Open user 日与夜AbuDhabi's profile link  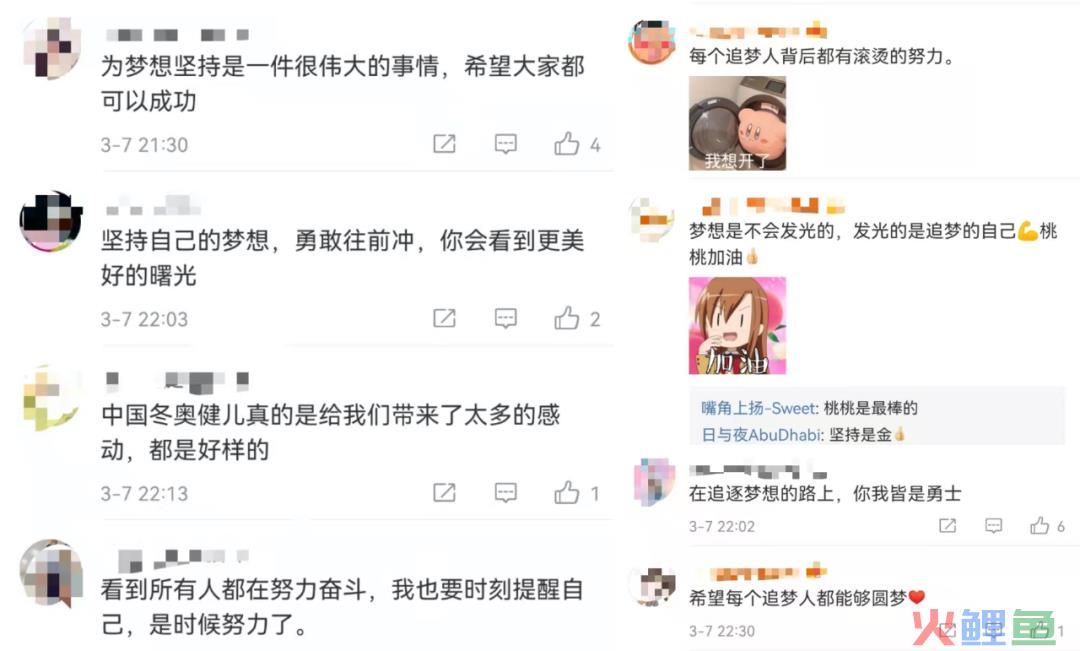(x=762, y=435)
